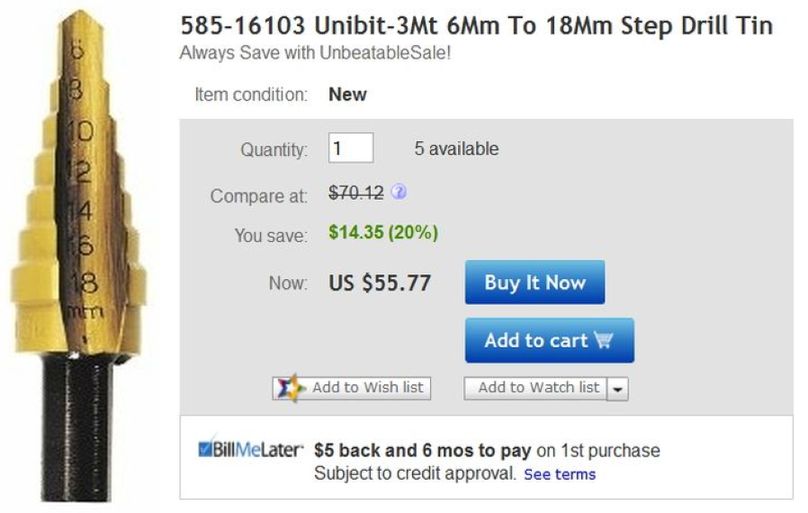This screenshot has height=513, width=808.
Task: Open the See terms link
Action: [559, 474]
